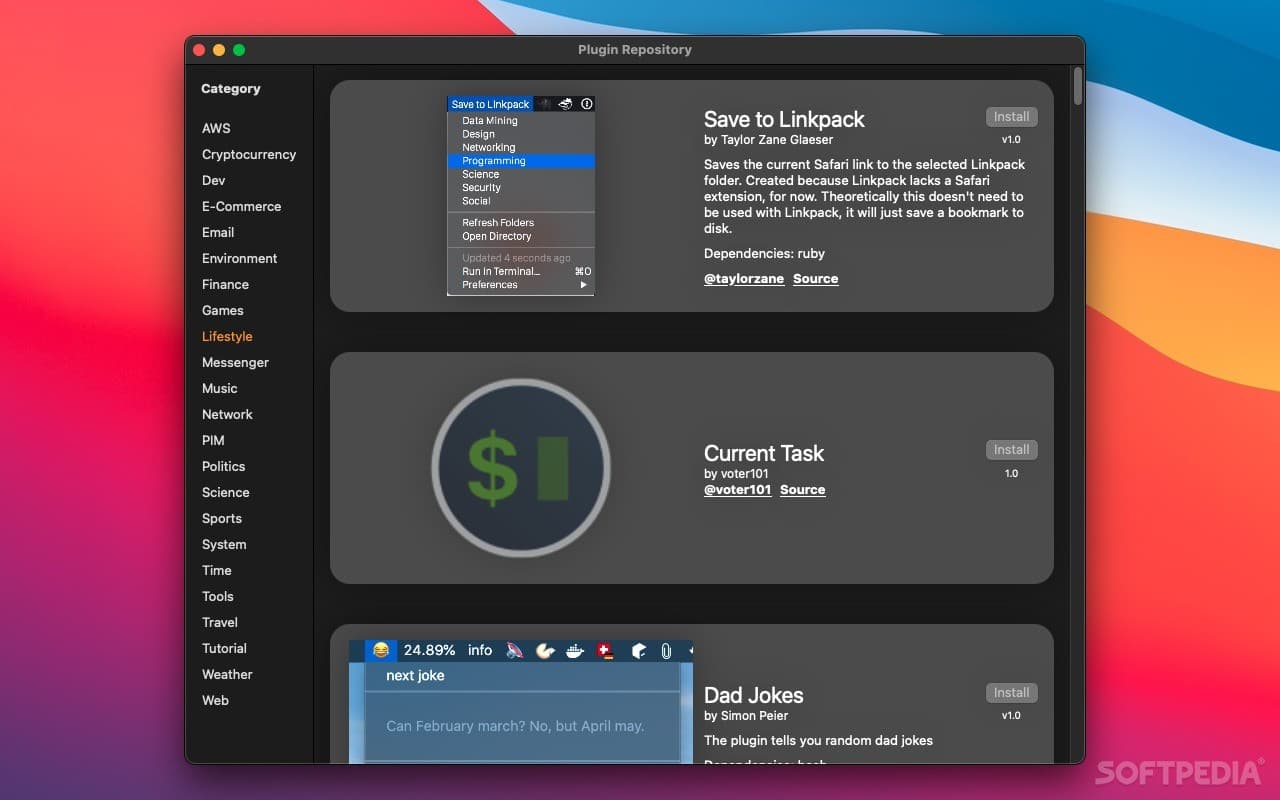
Task: Open the Finance category
Action: pyautogui.click(x=225, y=284)
